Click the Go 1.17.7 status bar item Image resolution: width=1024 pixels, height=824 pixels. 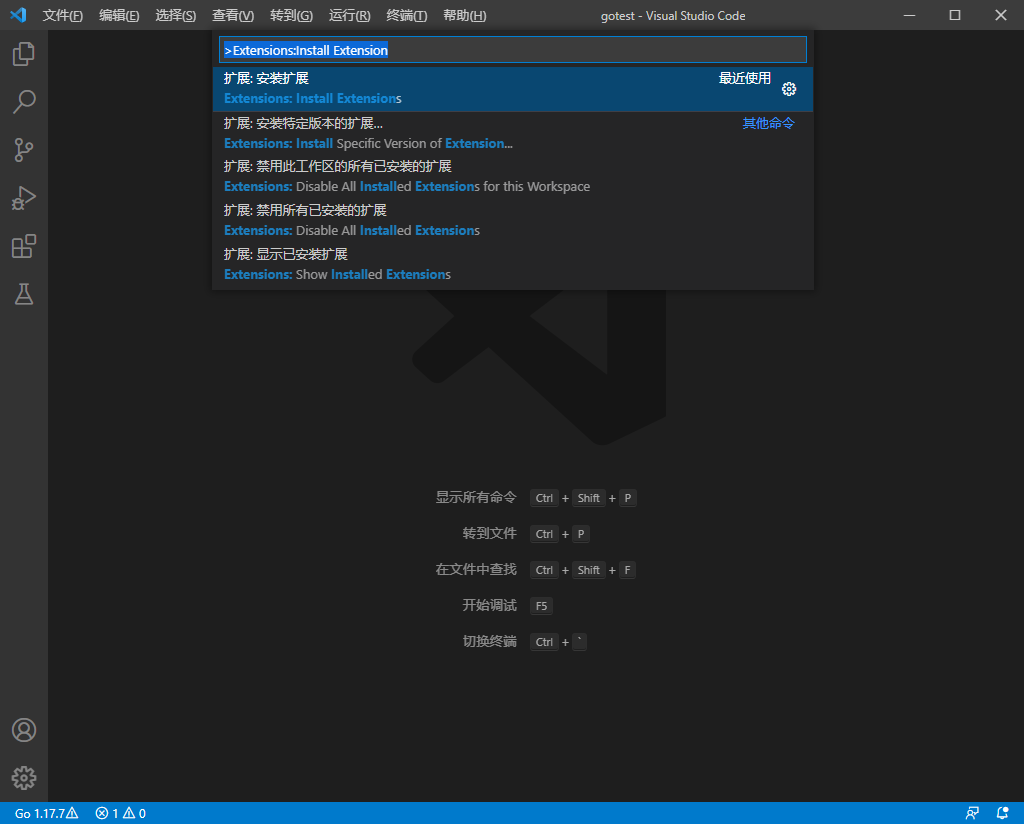[x=46, y=813]
